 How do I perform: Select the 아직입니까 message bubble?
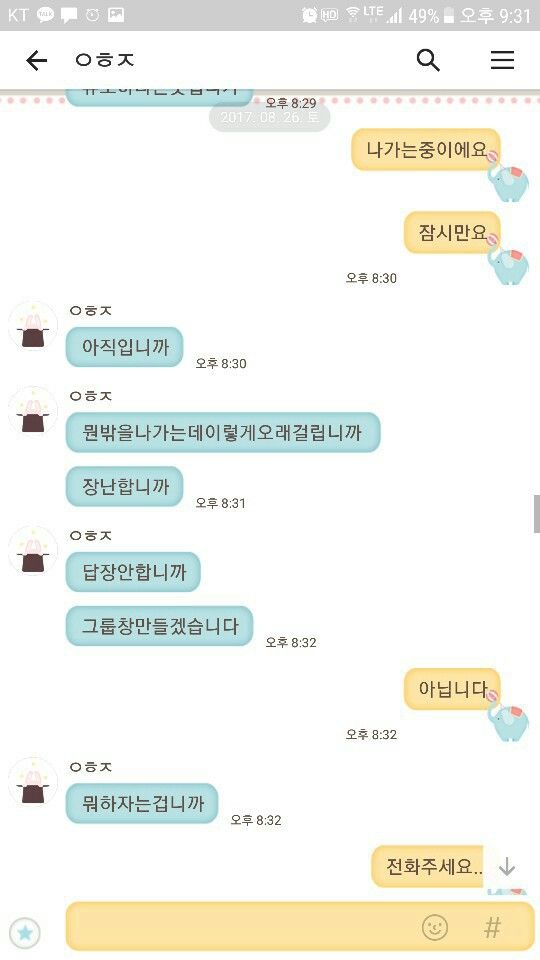click(124, 347)
